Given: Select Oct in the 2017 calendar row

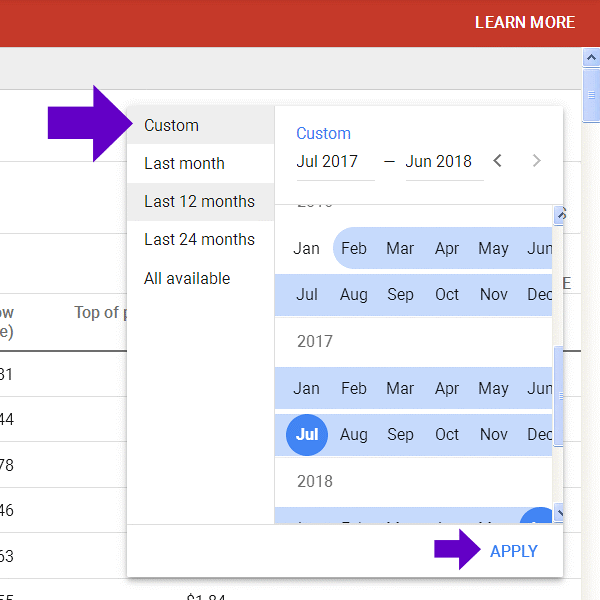Looking at the screenshot, I should (447, 435).
